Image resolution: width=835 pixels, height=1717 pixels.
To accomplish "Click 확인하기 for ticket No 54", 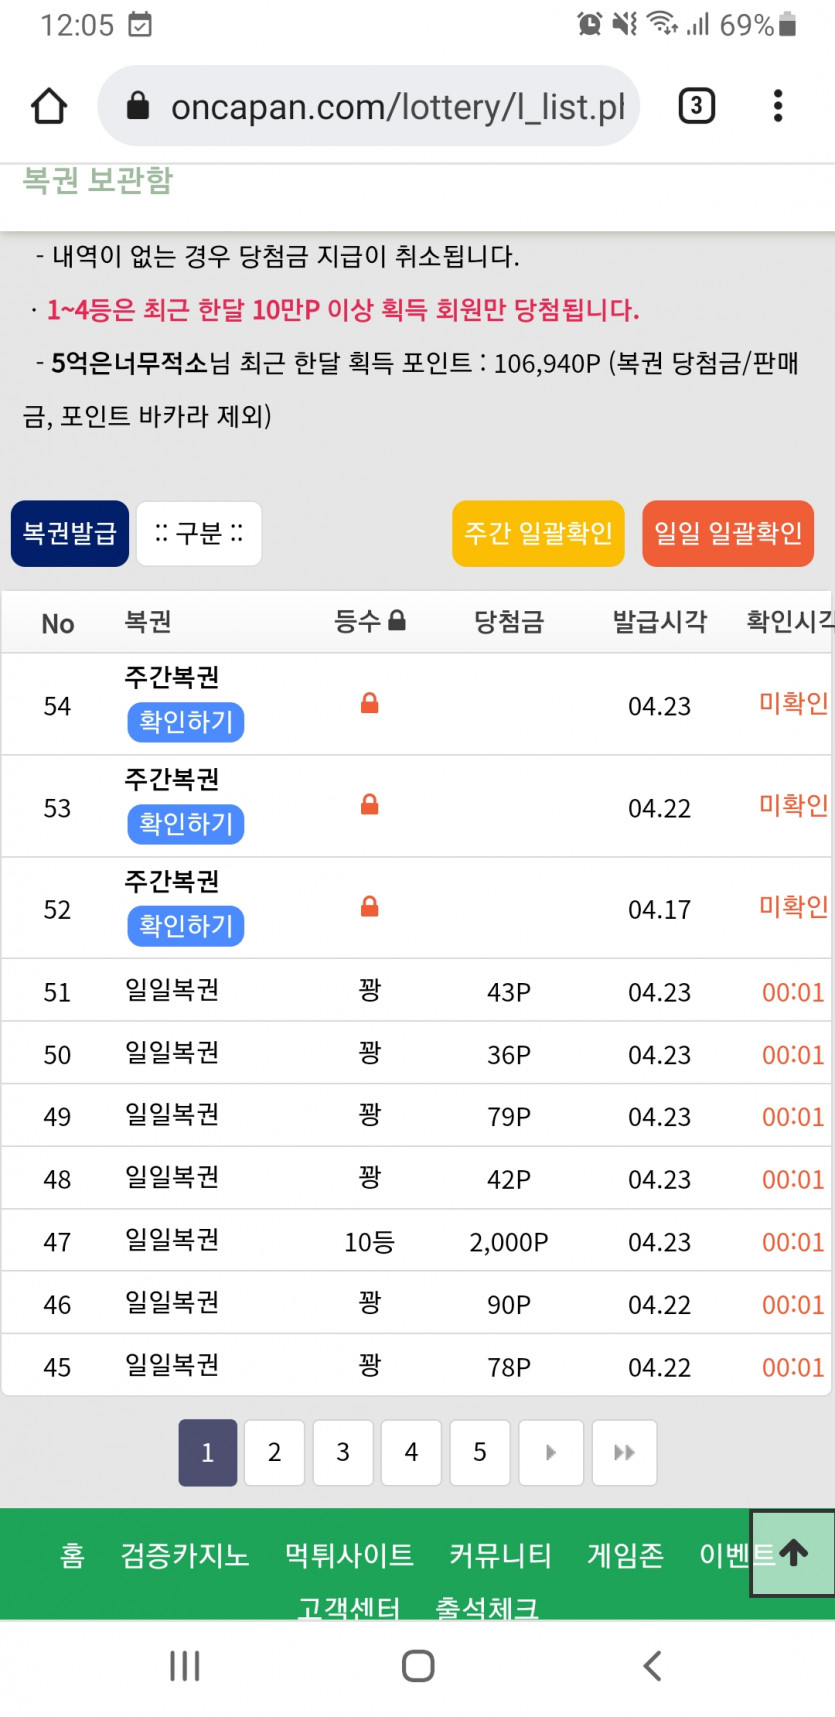I will pos(186,722).
